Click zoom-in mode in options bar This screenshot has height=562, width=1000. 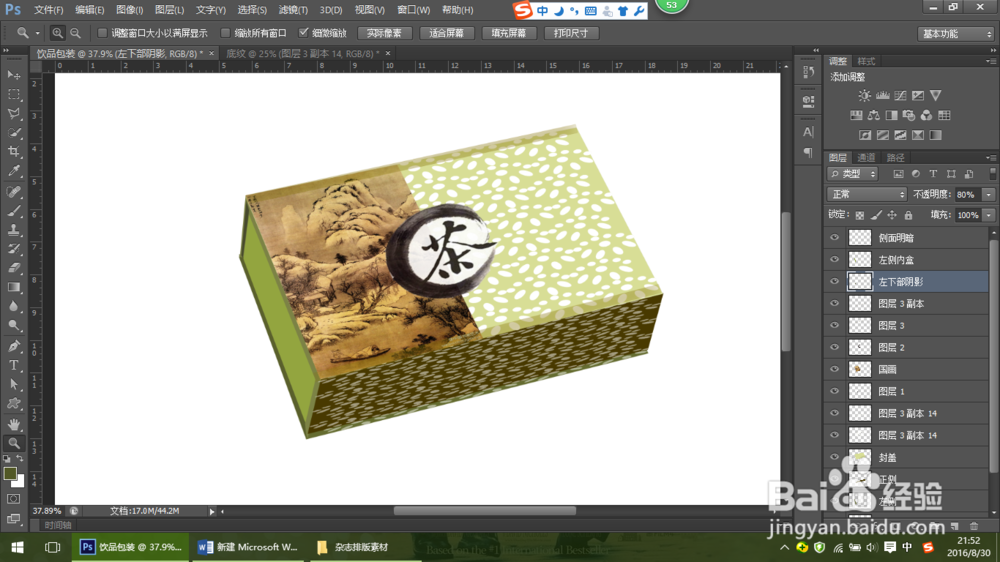[57, 33]
